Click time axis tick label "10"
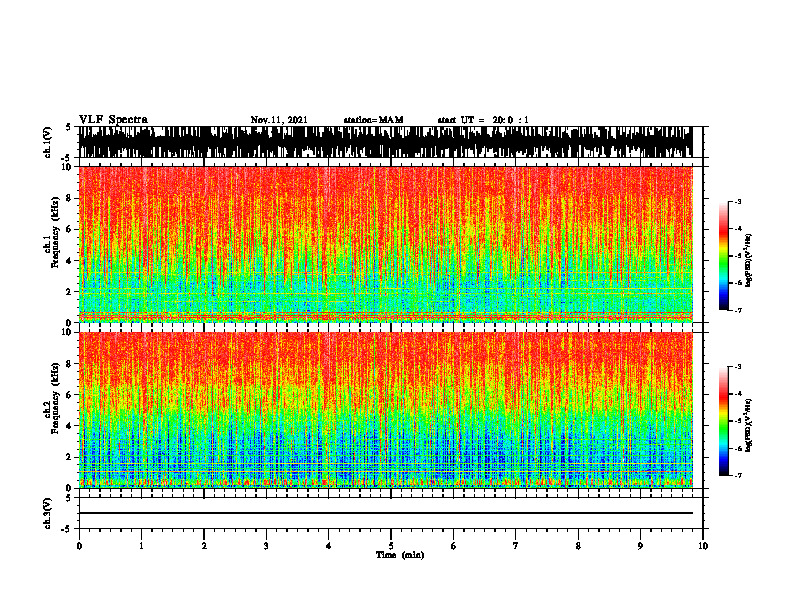This screenshot has height=612, width=792. tap(703, 546)
